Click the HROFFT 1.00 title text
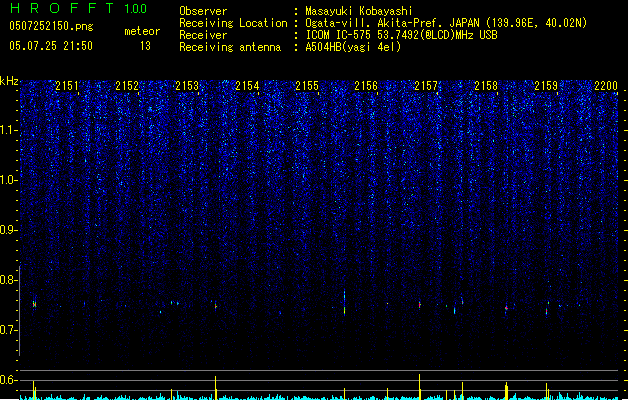 [79, 8]
